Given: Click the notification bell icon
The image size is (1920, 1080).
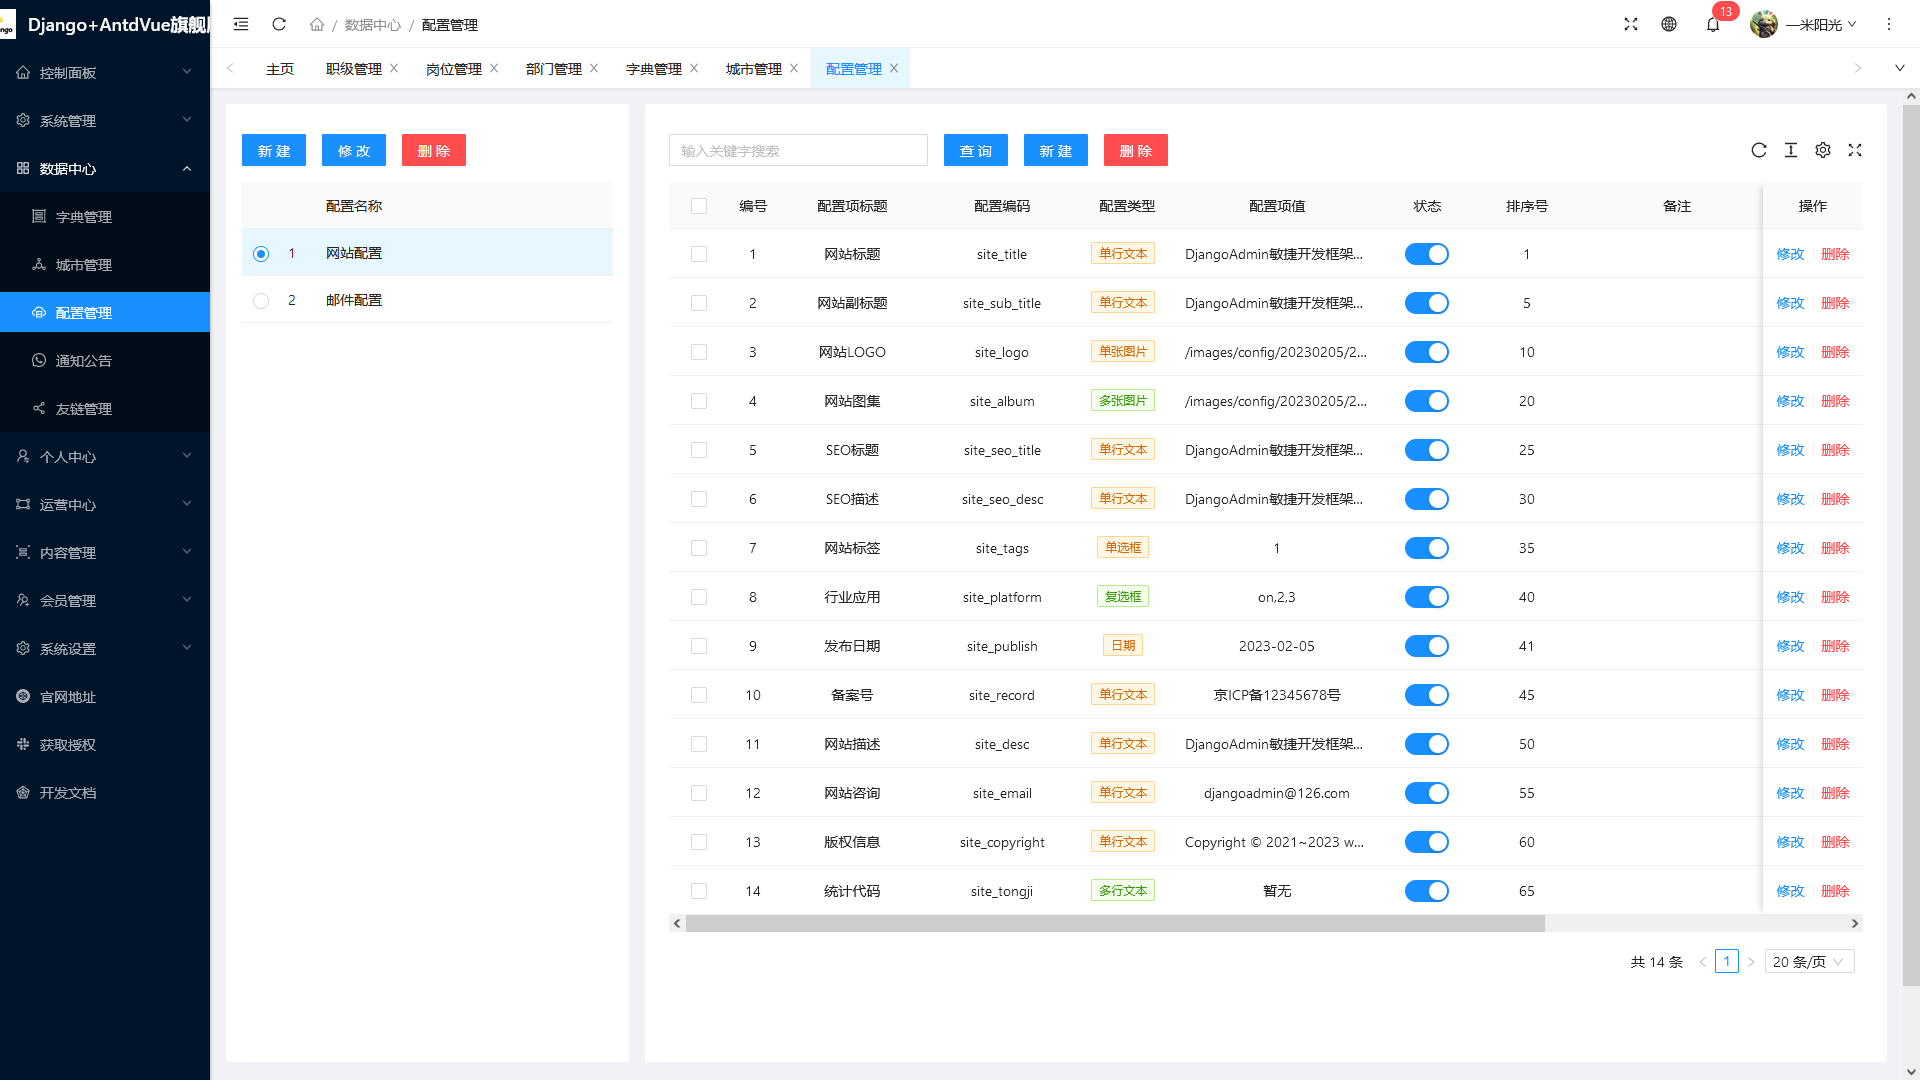Looking at the screenshot, I should 1713,25.
